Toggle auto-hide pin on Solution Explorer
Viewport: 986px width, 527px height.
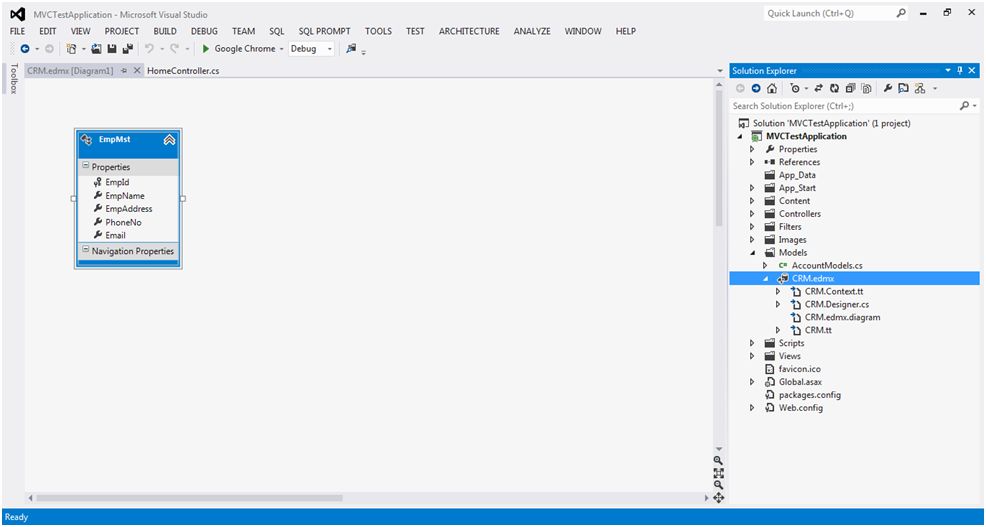point(960,70)
